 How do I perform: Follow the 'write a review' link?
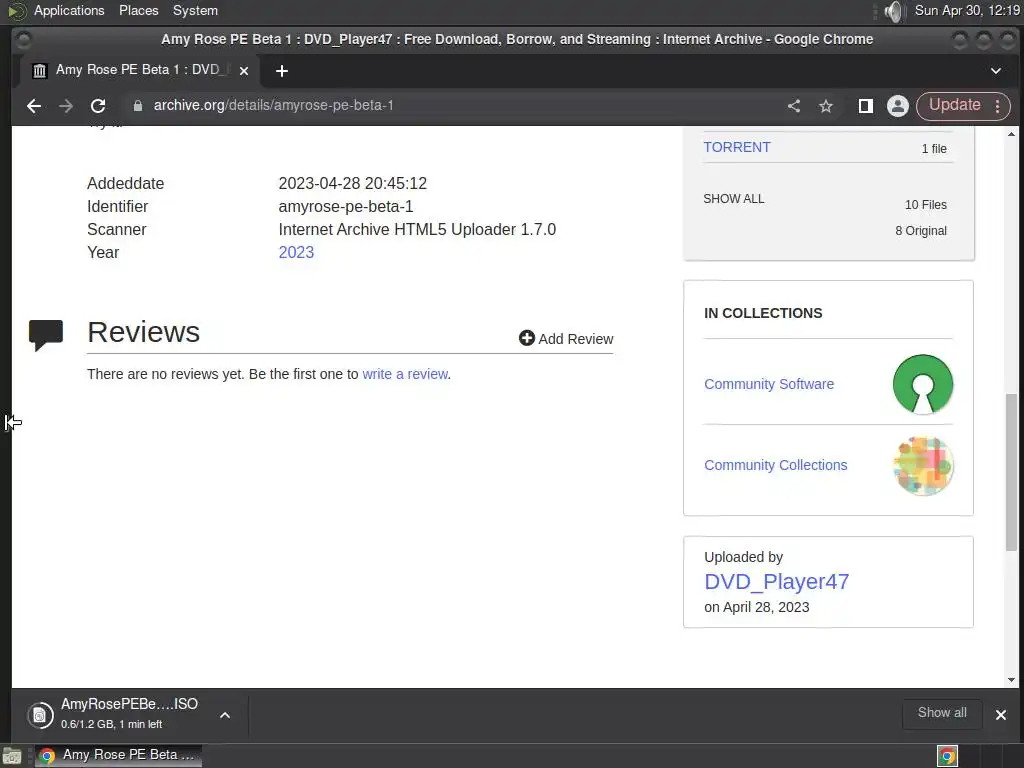pyautogui.click(x=405, y=374)
